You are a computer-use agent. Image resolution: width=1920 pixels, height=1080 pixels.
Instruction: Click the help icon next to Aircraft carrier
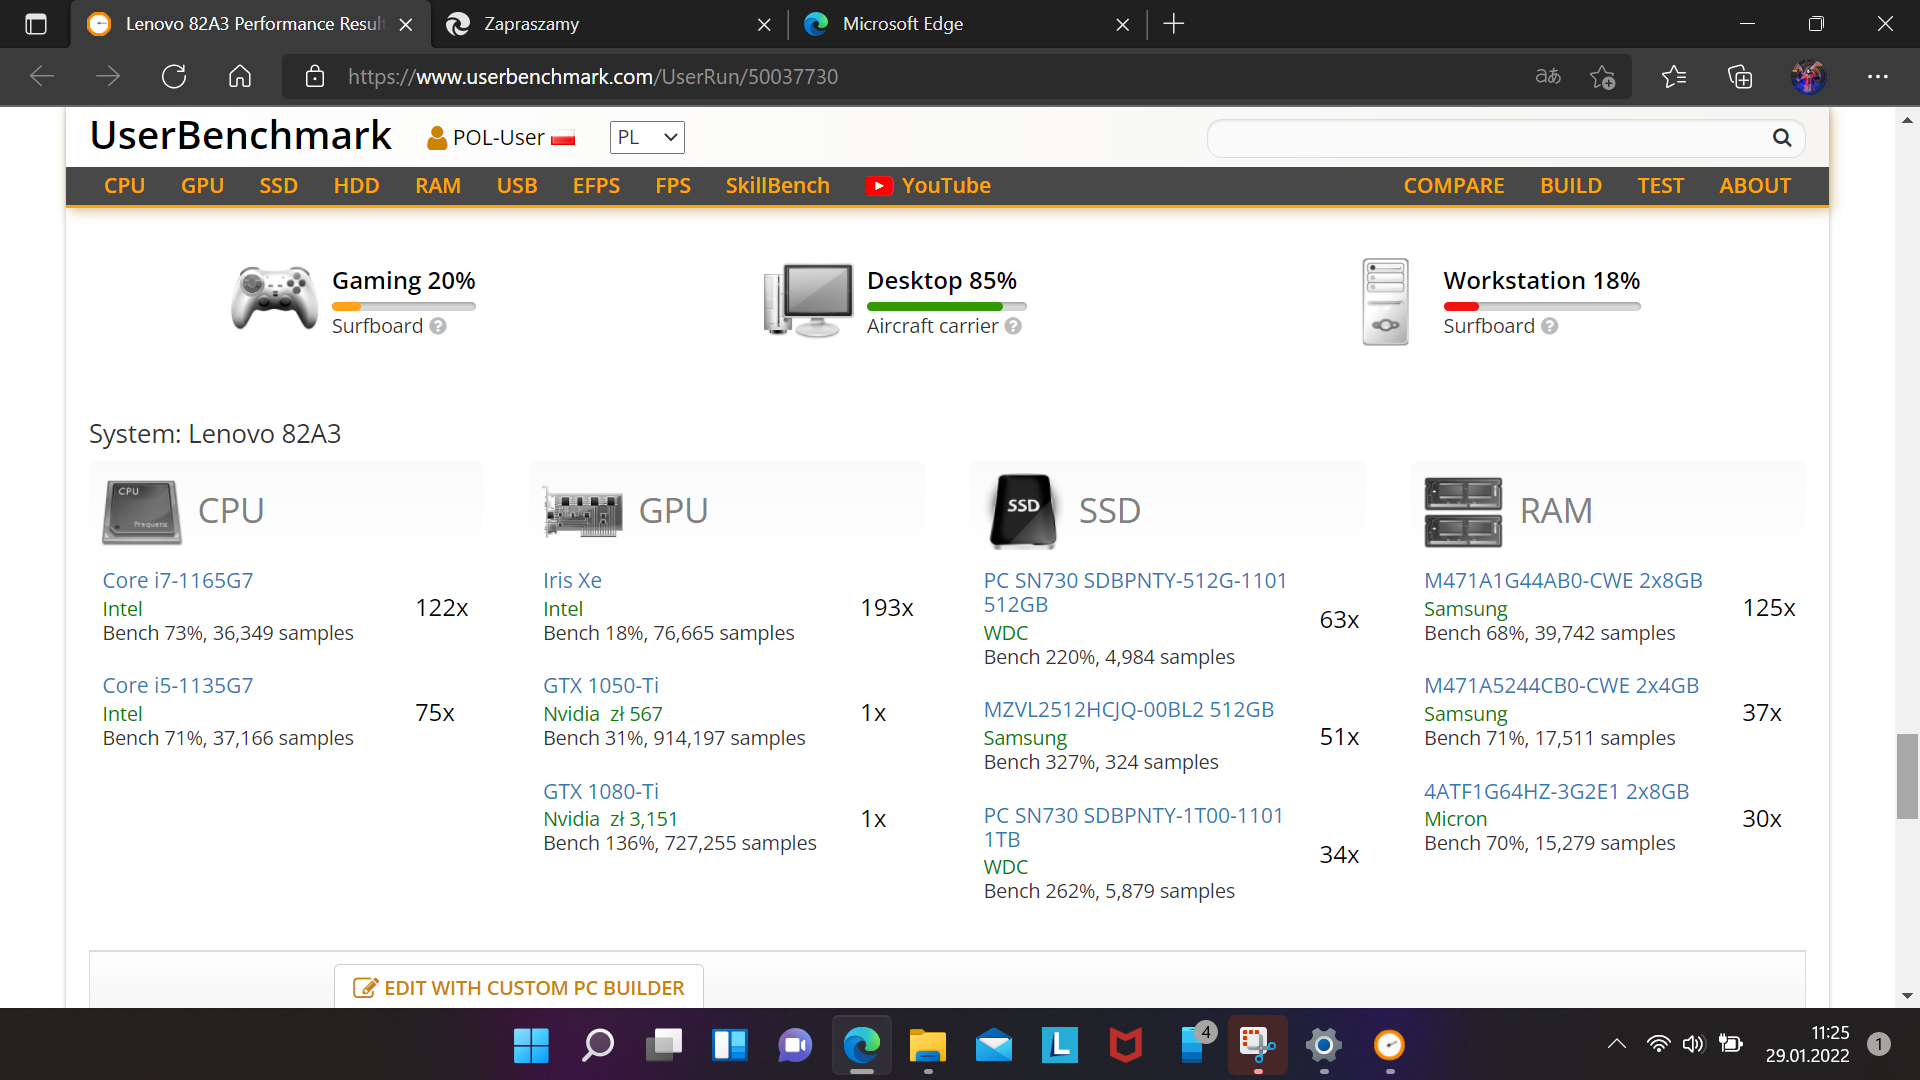(x=1013, y=326)
